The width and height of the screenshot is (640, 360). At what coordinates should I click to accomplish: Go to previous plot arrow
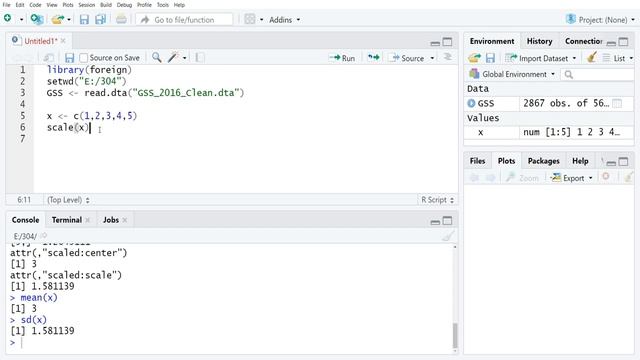tap(474, 178)
